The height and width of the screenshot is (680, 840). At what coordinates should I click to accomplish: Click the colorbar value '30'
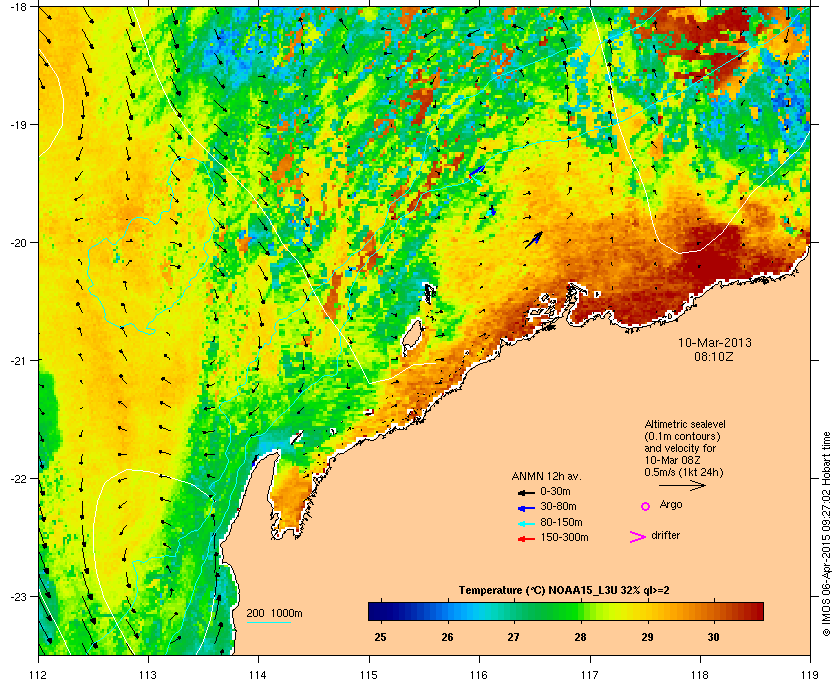tap(714, 637)
